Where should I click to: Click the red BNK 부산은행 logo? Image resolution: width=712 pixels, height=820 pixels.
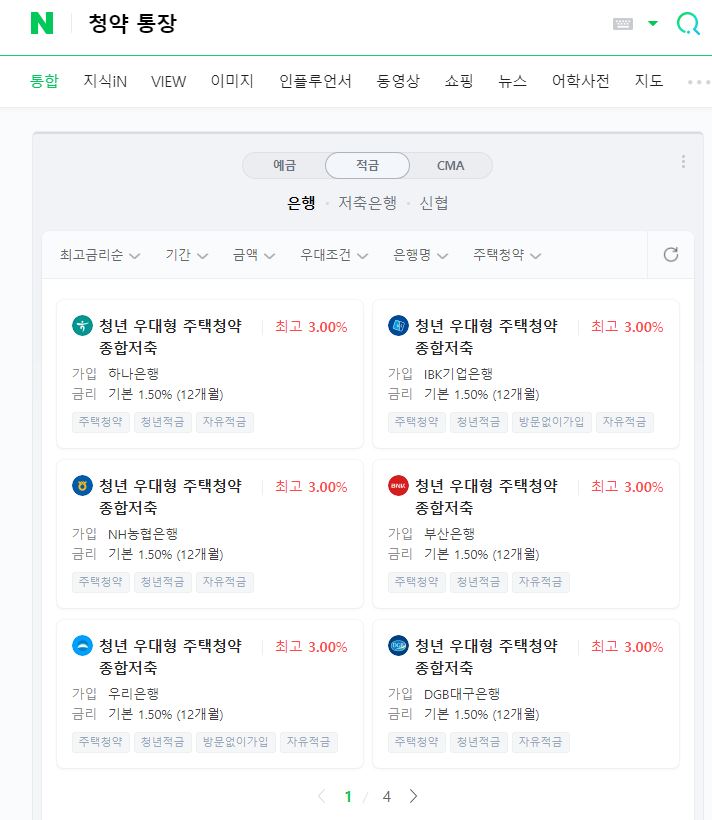[398, 486]
